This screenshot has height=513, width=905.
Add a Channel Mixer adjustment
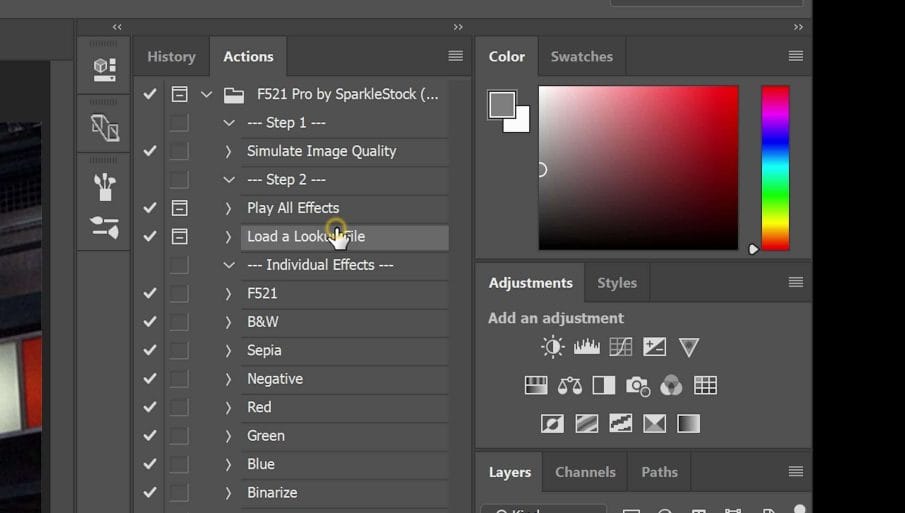point(671,386)
